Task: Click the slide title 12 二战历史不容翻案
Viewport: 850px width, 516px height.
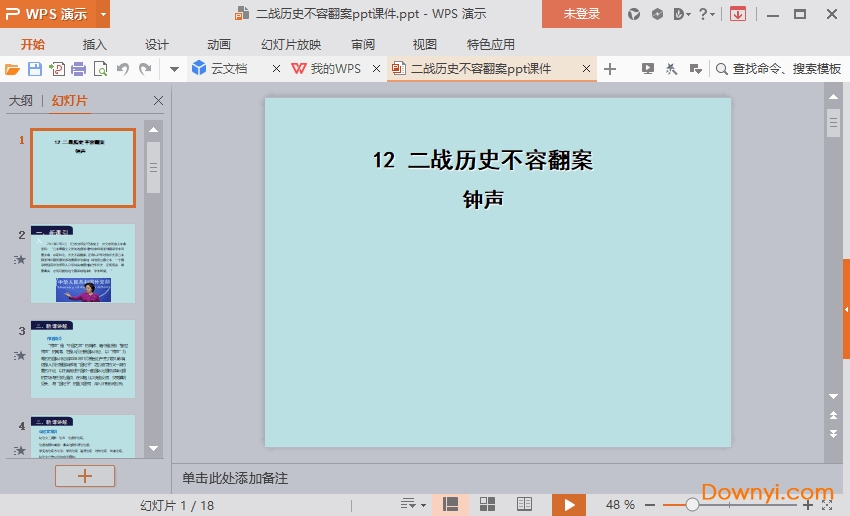Action: (x=483, y=160)
